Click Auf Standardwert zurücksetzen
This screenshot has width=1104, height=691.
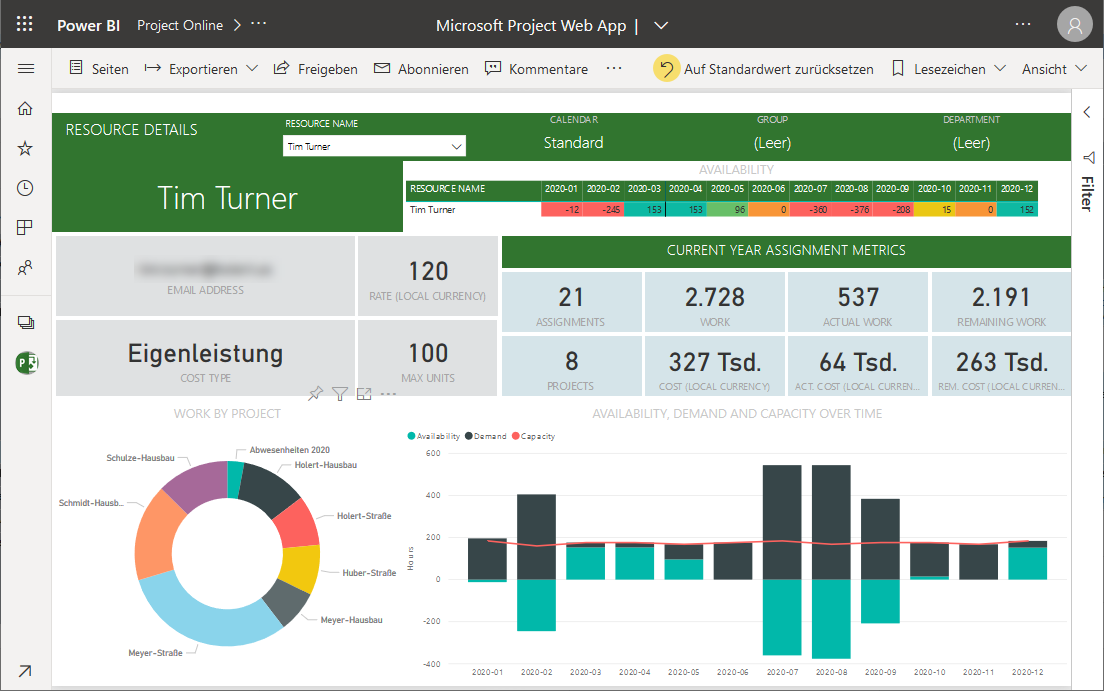(x=778, y=69)
